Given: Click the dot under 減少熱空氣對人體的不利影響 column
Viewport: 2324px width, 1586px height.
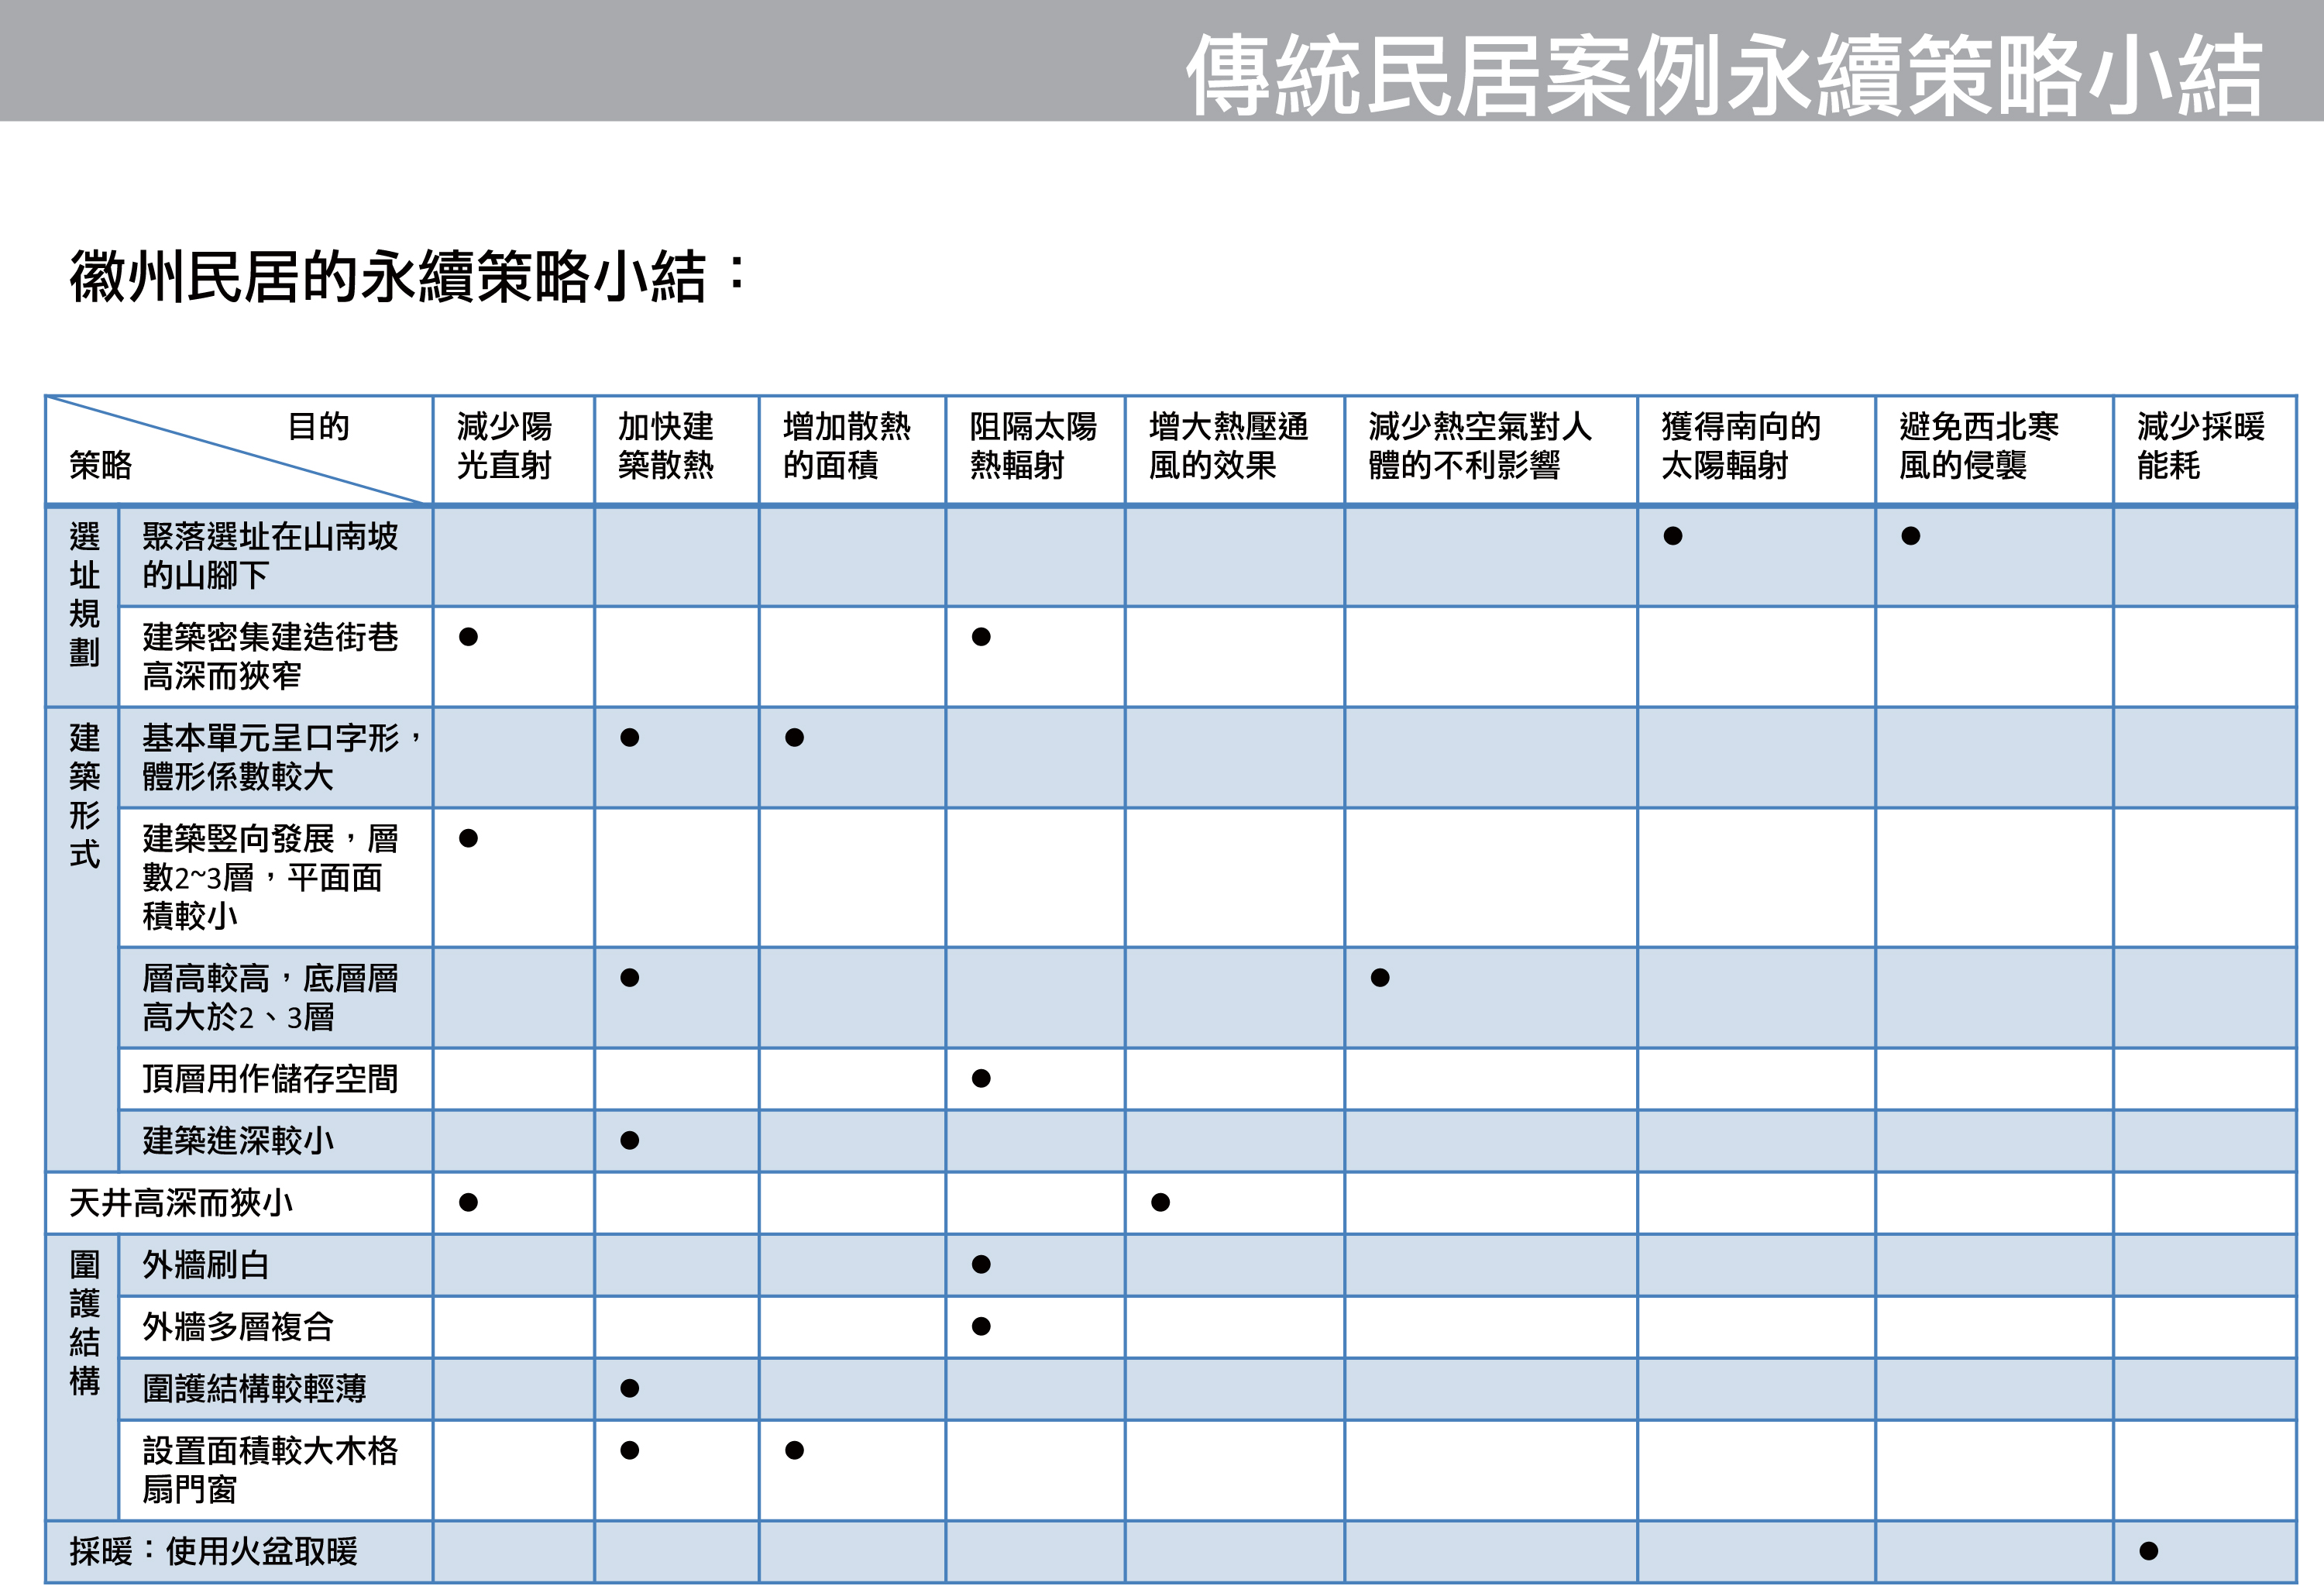Looking at the screenshot, I should pos(1380,978).
